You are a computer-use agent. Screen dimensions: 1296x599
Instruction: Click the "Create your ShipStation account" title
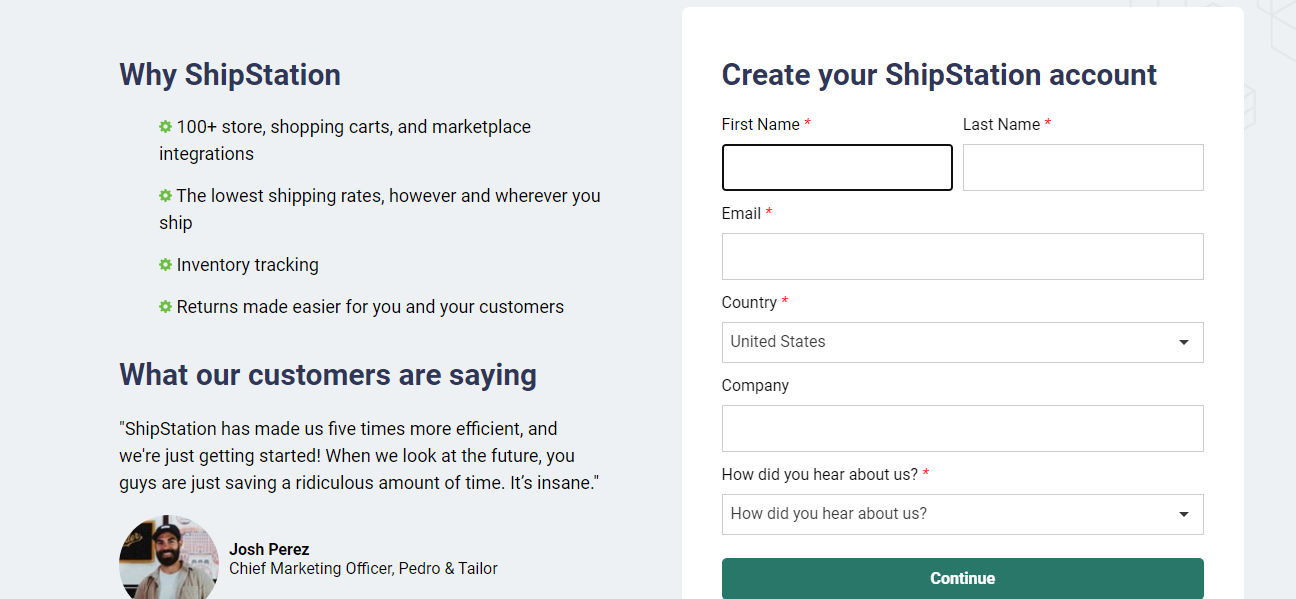[939, 75]
